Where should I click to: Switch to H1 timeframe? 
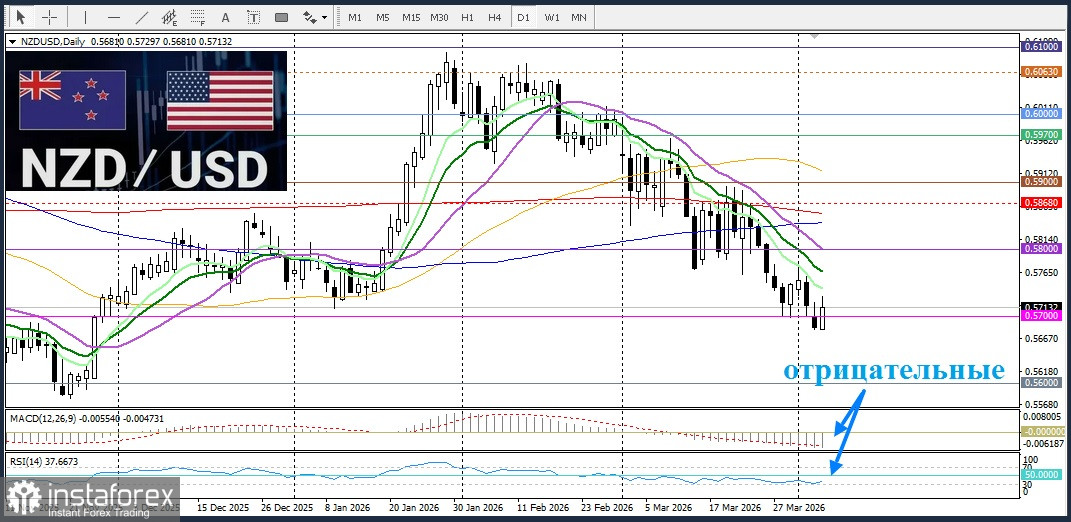click(x=467, y=17)
